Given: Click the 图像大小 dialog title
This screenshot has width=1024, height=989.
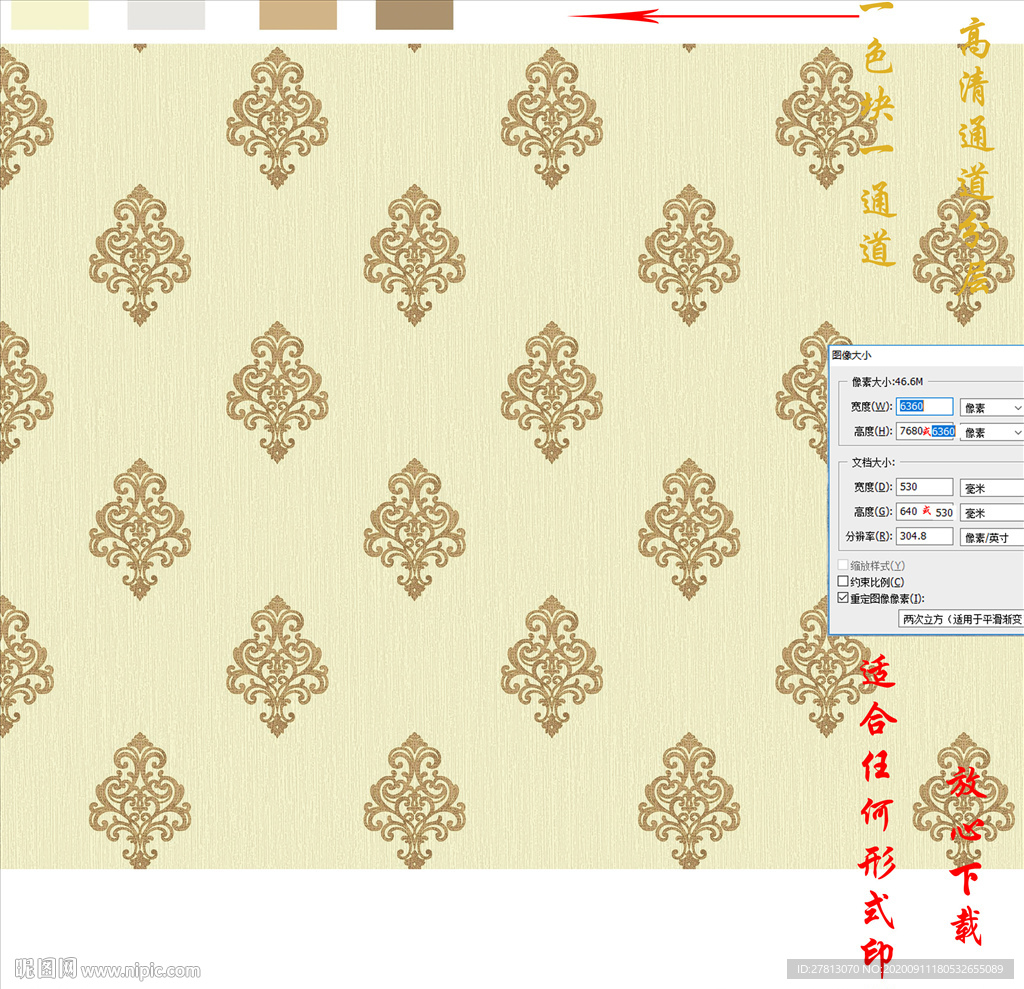Looking at the screenshot, I should pos(852,355).
